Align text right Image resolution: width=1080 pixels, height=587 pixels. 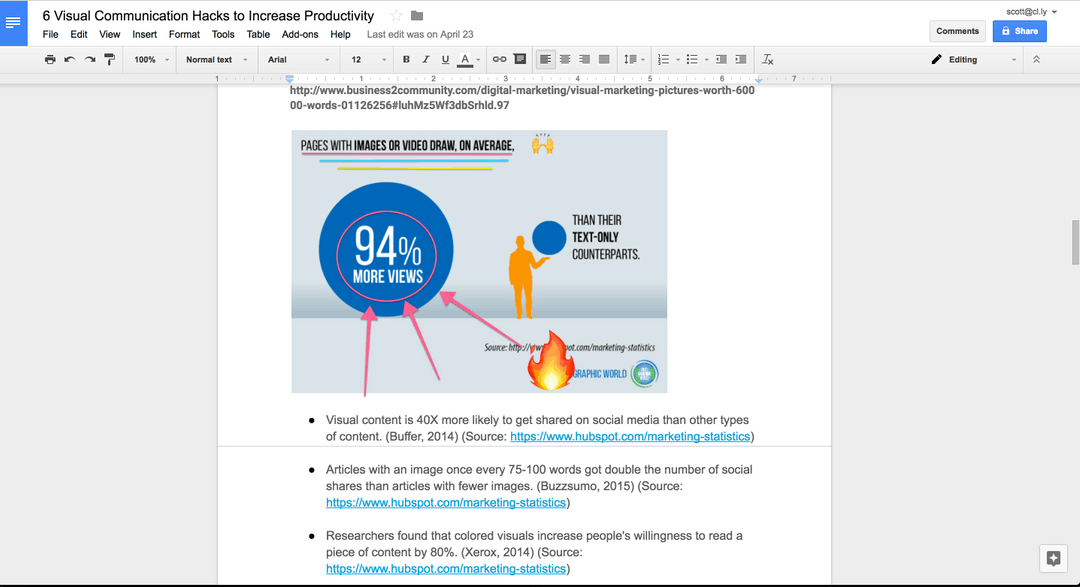584,60
